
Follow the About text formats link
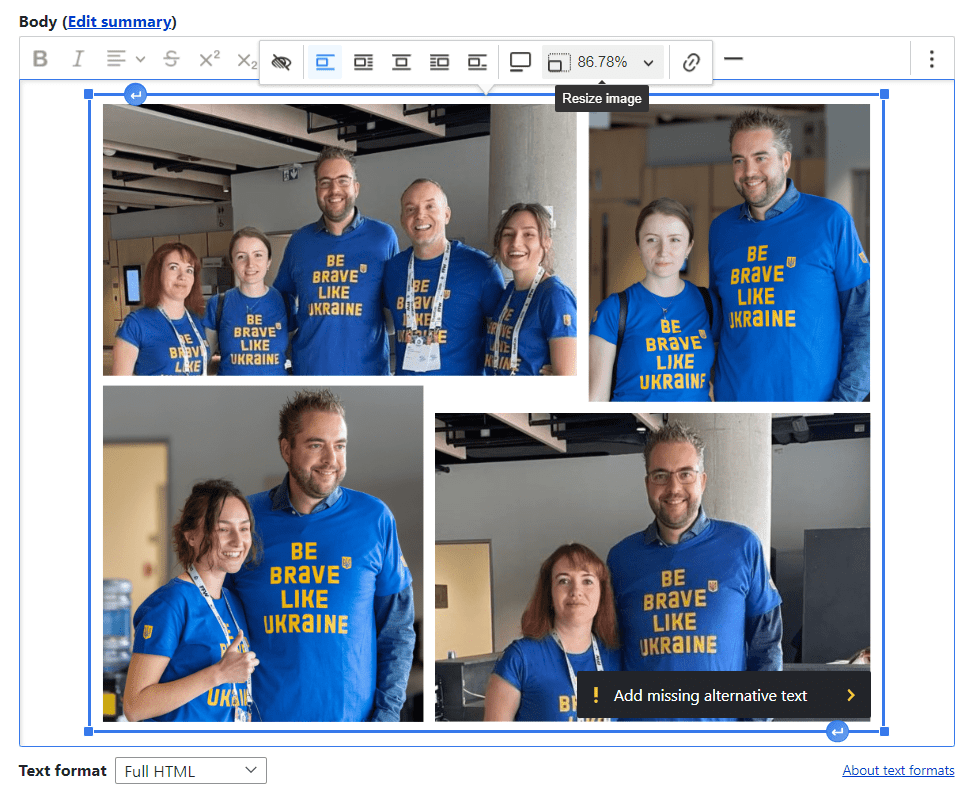[897, 770]
